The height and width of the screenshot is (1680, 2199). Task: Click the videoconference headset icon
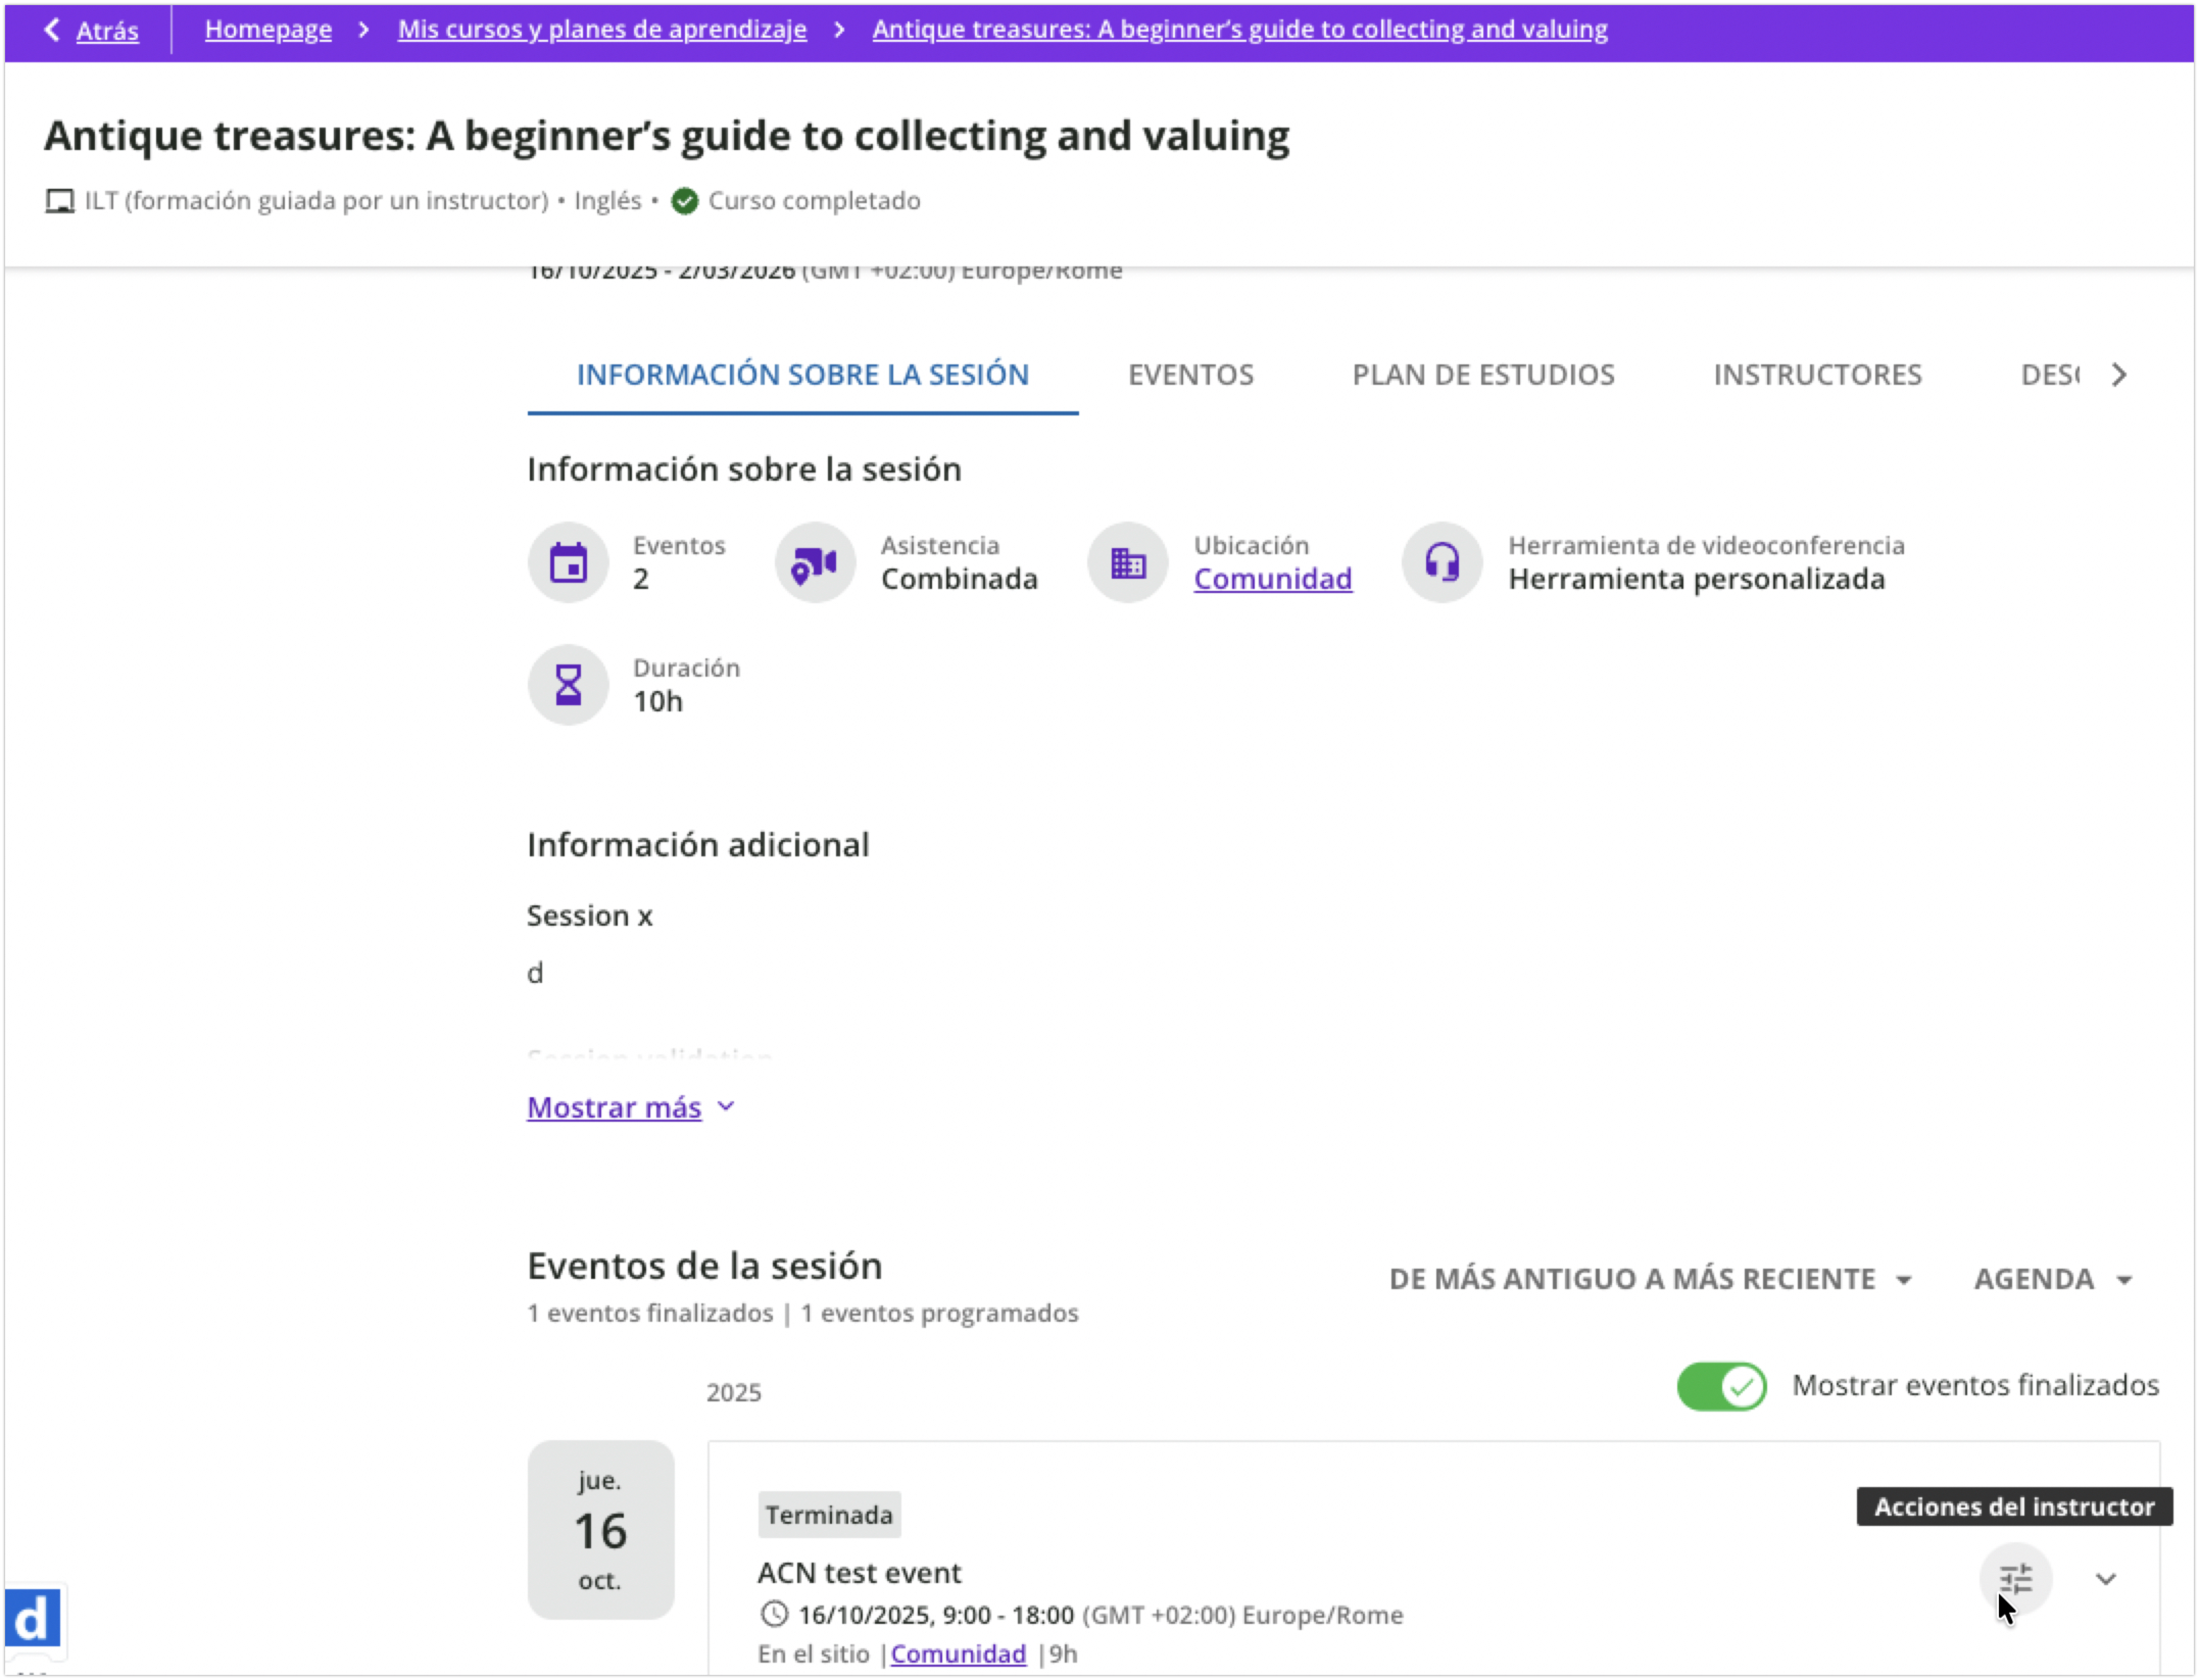click(1441, 563)
